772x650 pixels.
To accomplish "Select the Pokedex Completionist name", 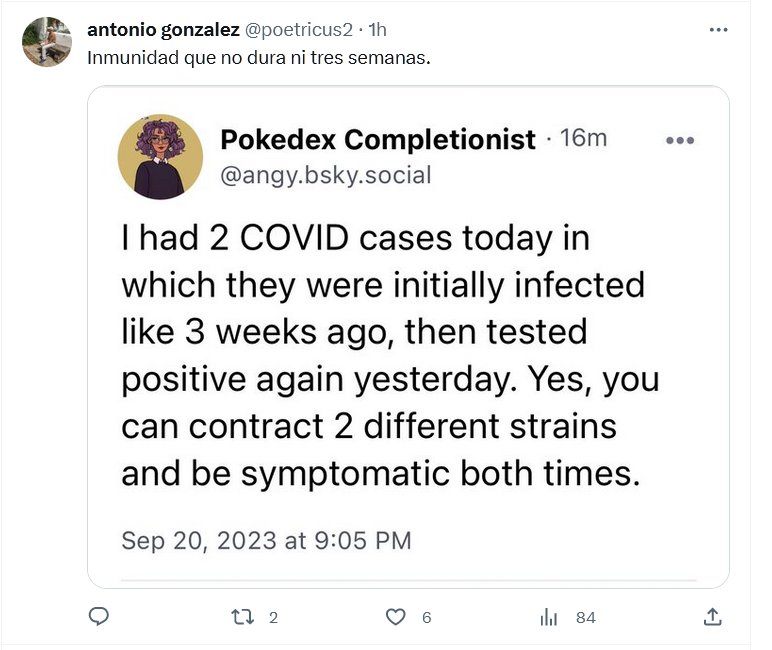I will point(378,140).
